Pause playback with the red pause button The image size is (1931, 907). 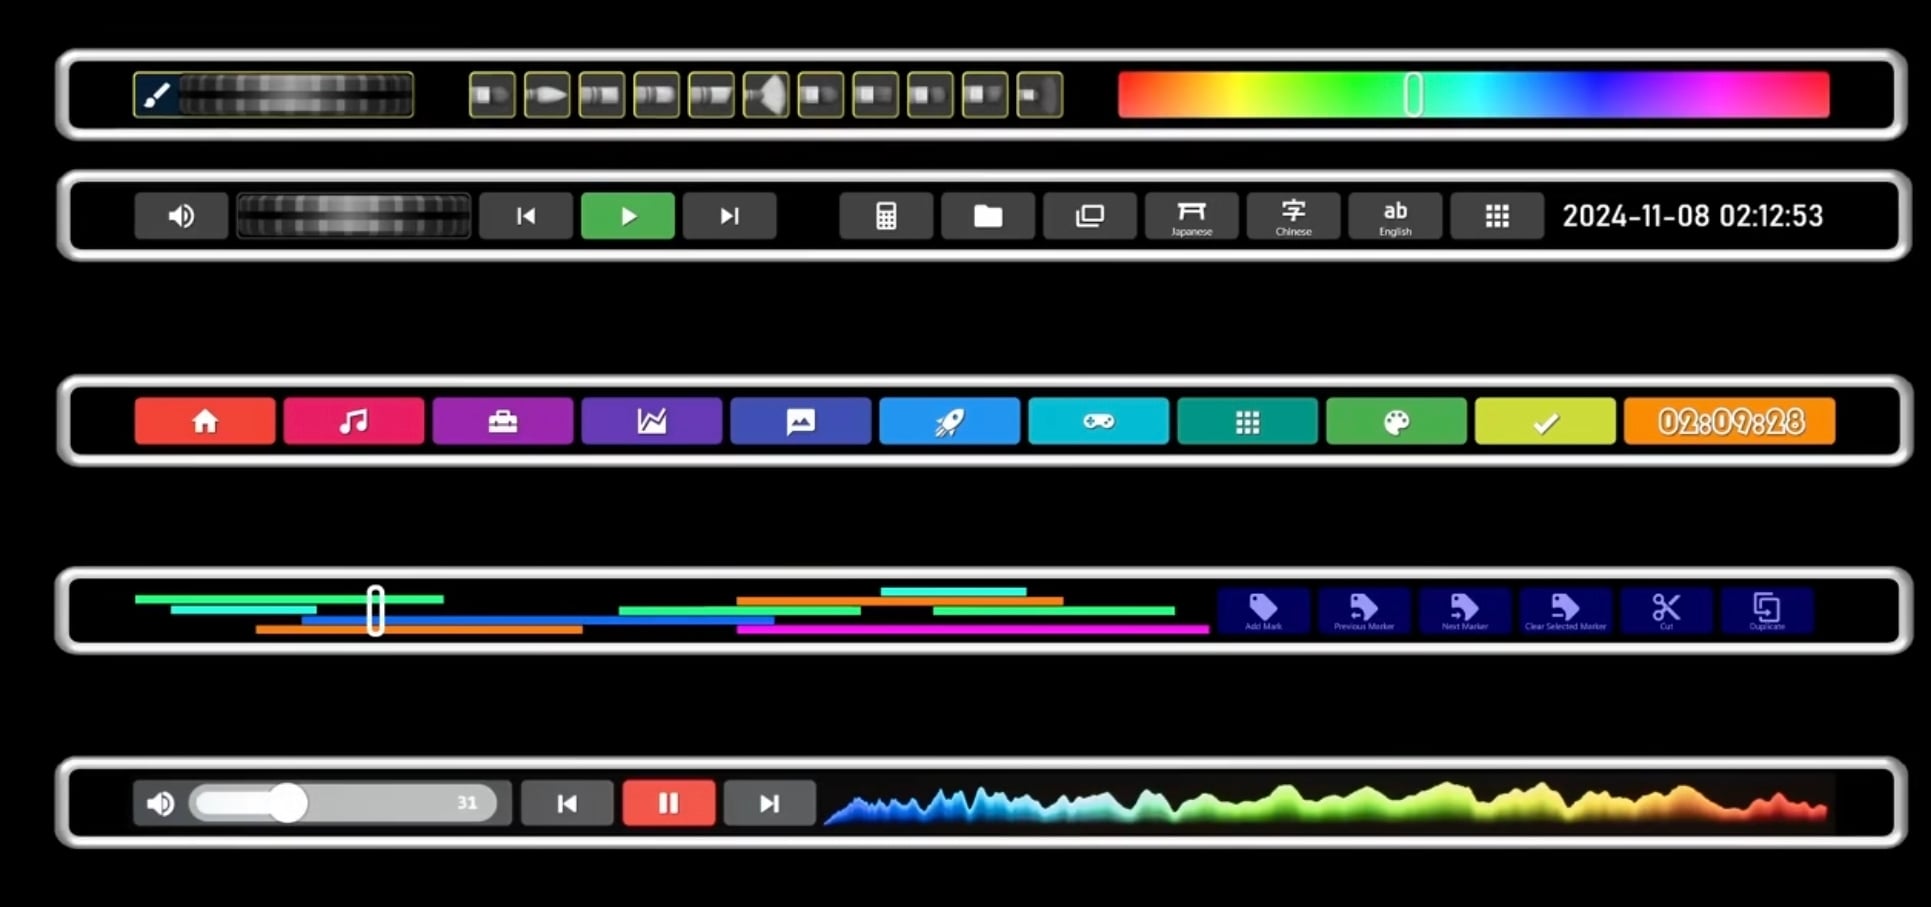(669, 803)
